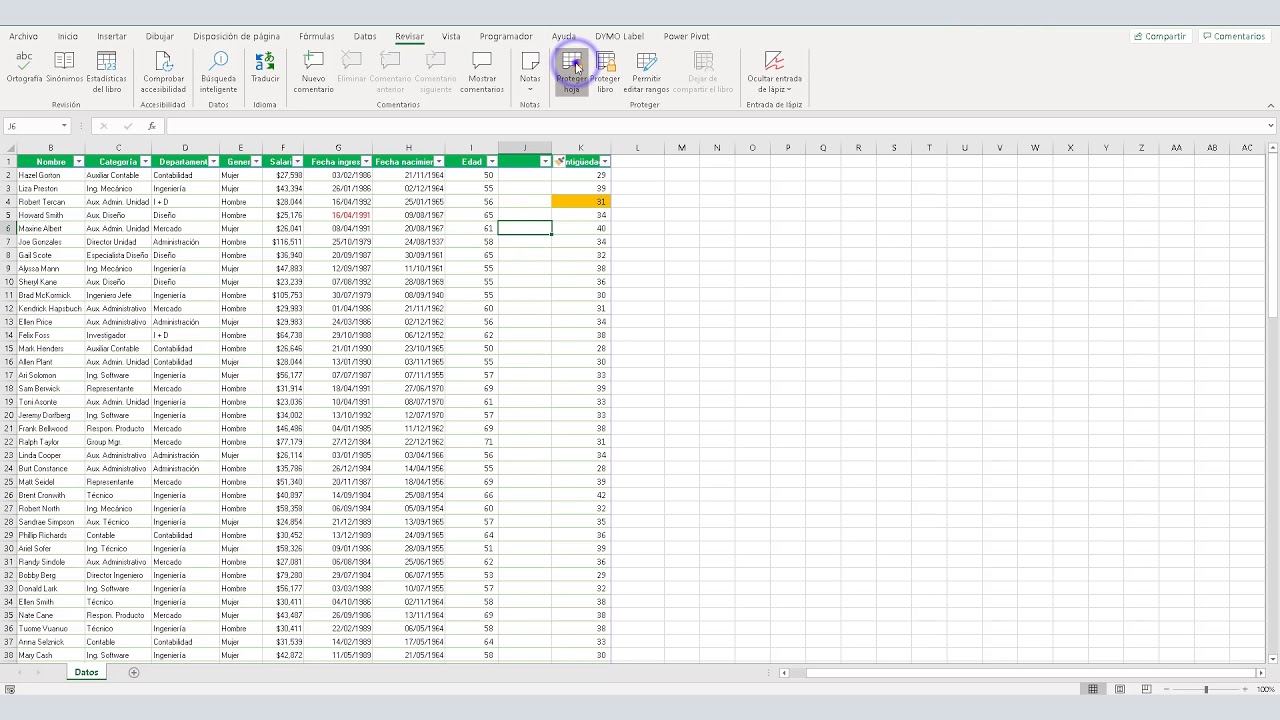Switch to Page Break Preview in status bar
Image resolution: width=1280 pixels, height=720 pixels.
(x=1146, y=689)
